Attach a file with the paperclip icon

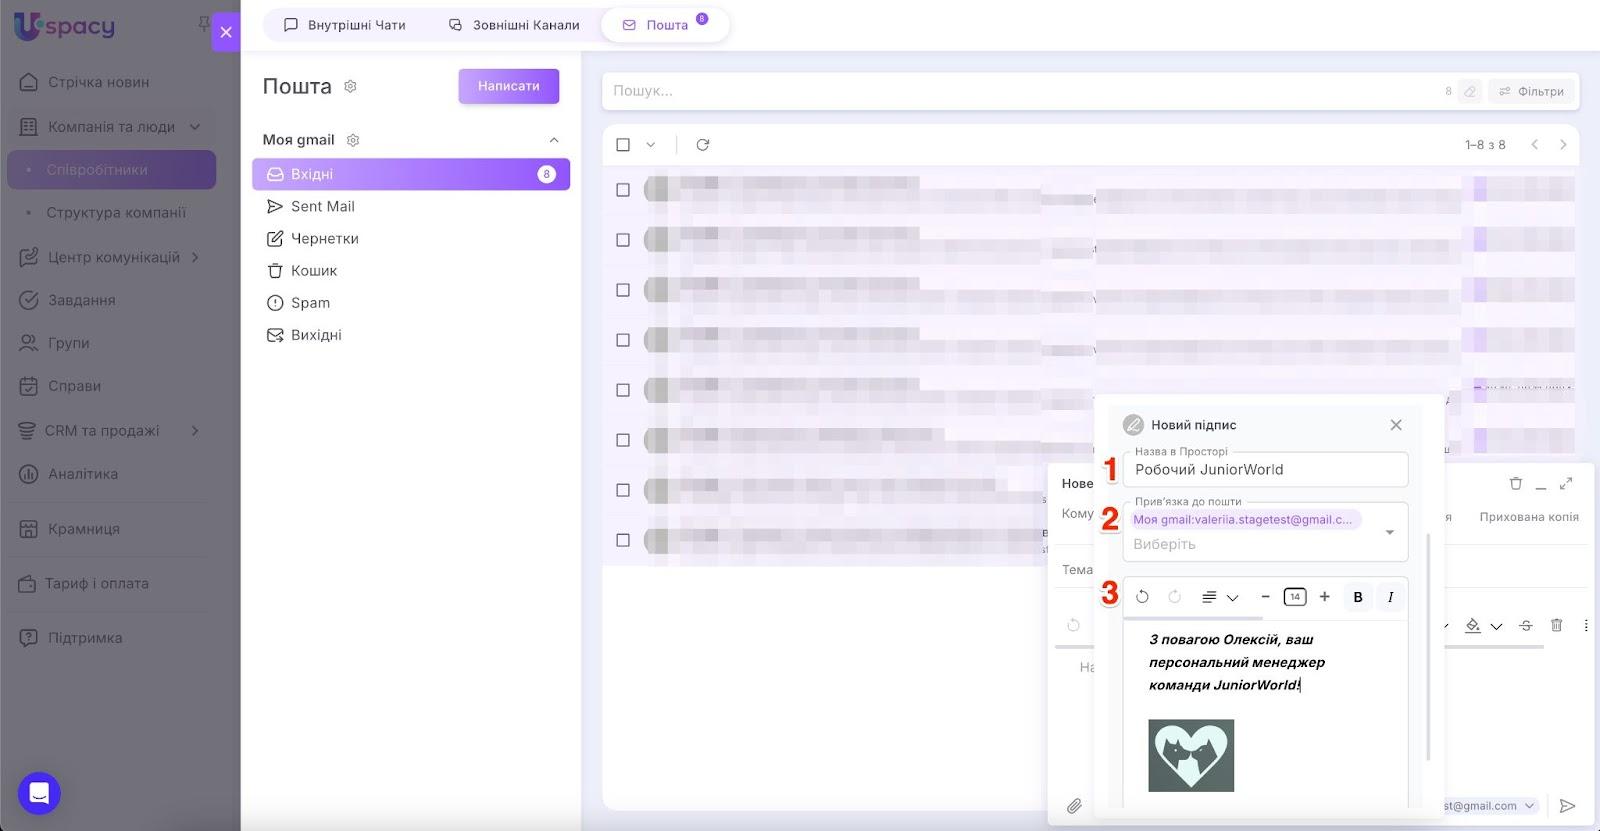click(x=1074, y=806)
